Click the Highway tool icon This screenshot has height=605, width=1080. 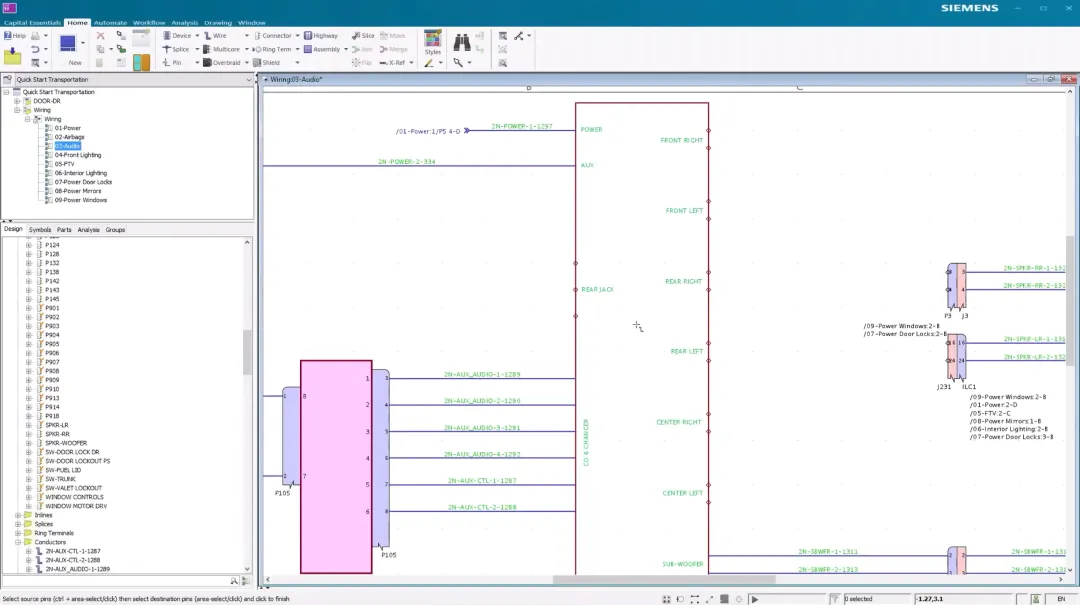click(x=309, y=35)
